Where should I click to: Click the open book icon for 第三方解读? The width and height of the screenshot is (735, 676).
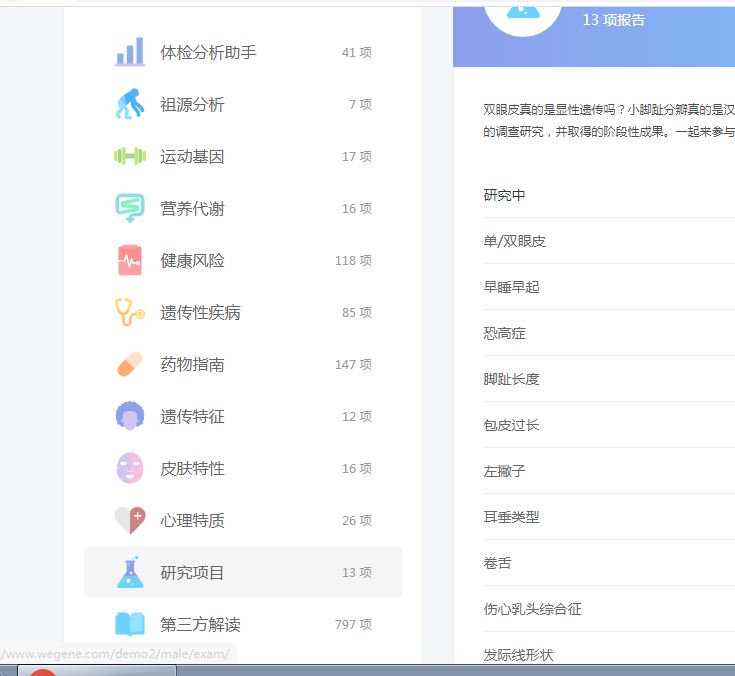click(x=130, y=624)
